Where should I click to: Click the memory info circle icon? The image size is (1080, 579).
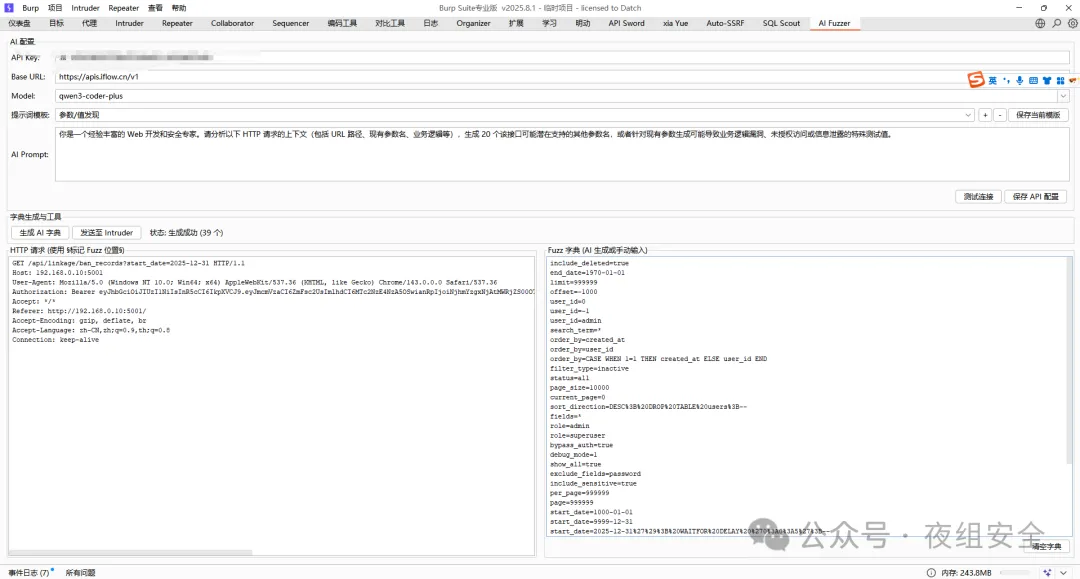(x=931, y=573)
